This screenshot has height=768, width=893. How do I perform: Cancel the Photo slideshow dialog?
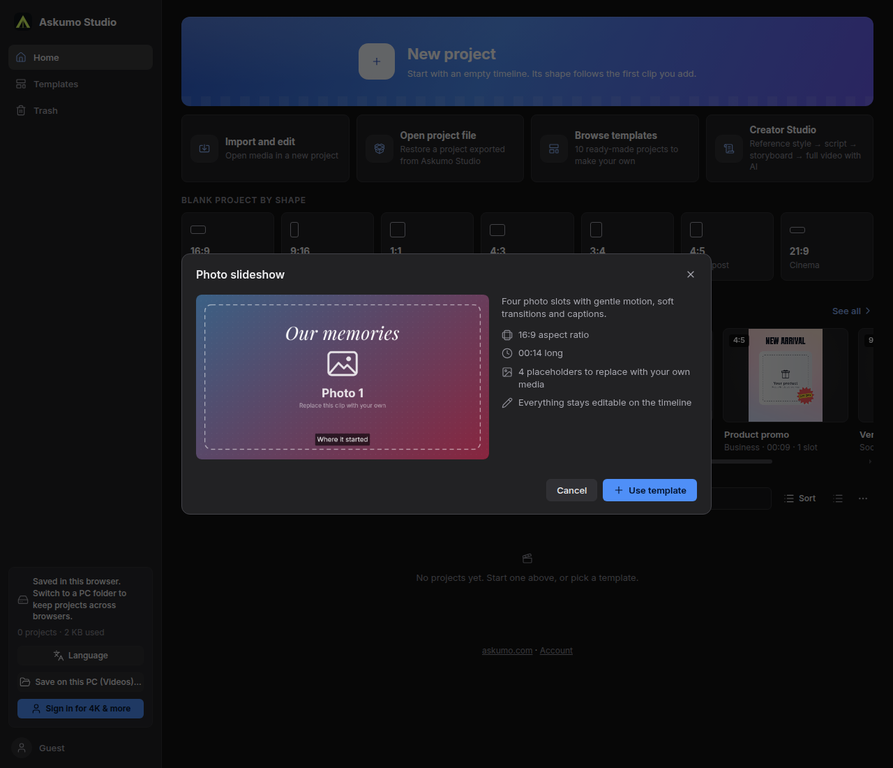[x=571, y=490]
